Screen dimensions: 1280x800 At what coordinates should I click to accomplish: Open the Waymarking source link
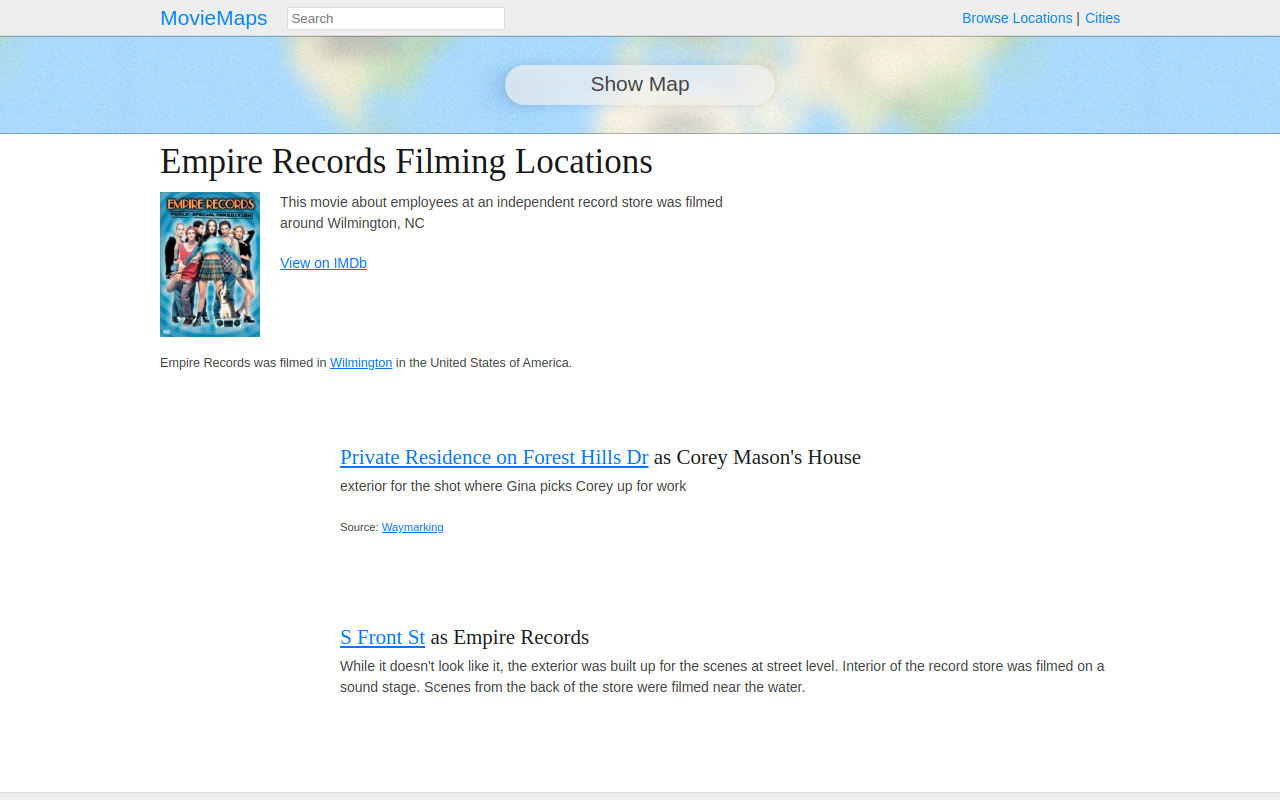412,527
